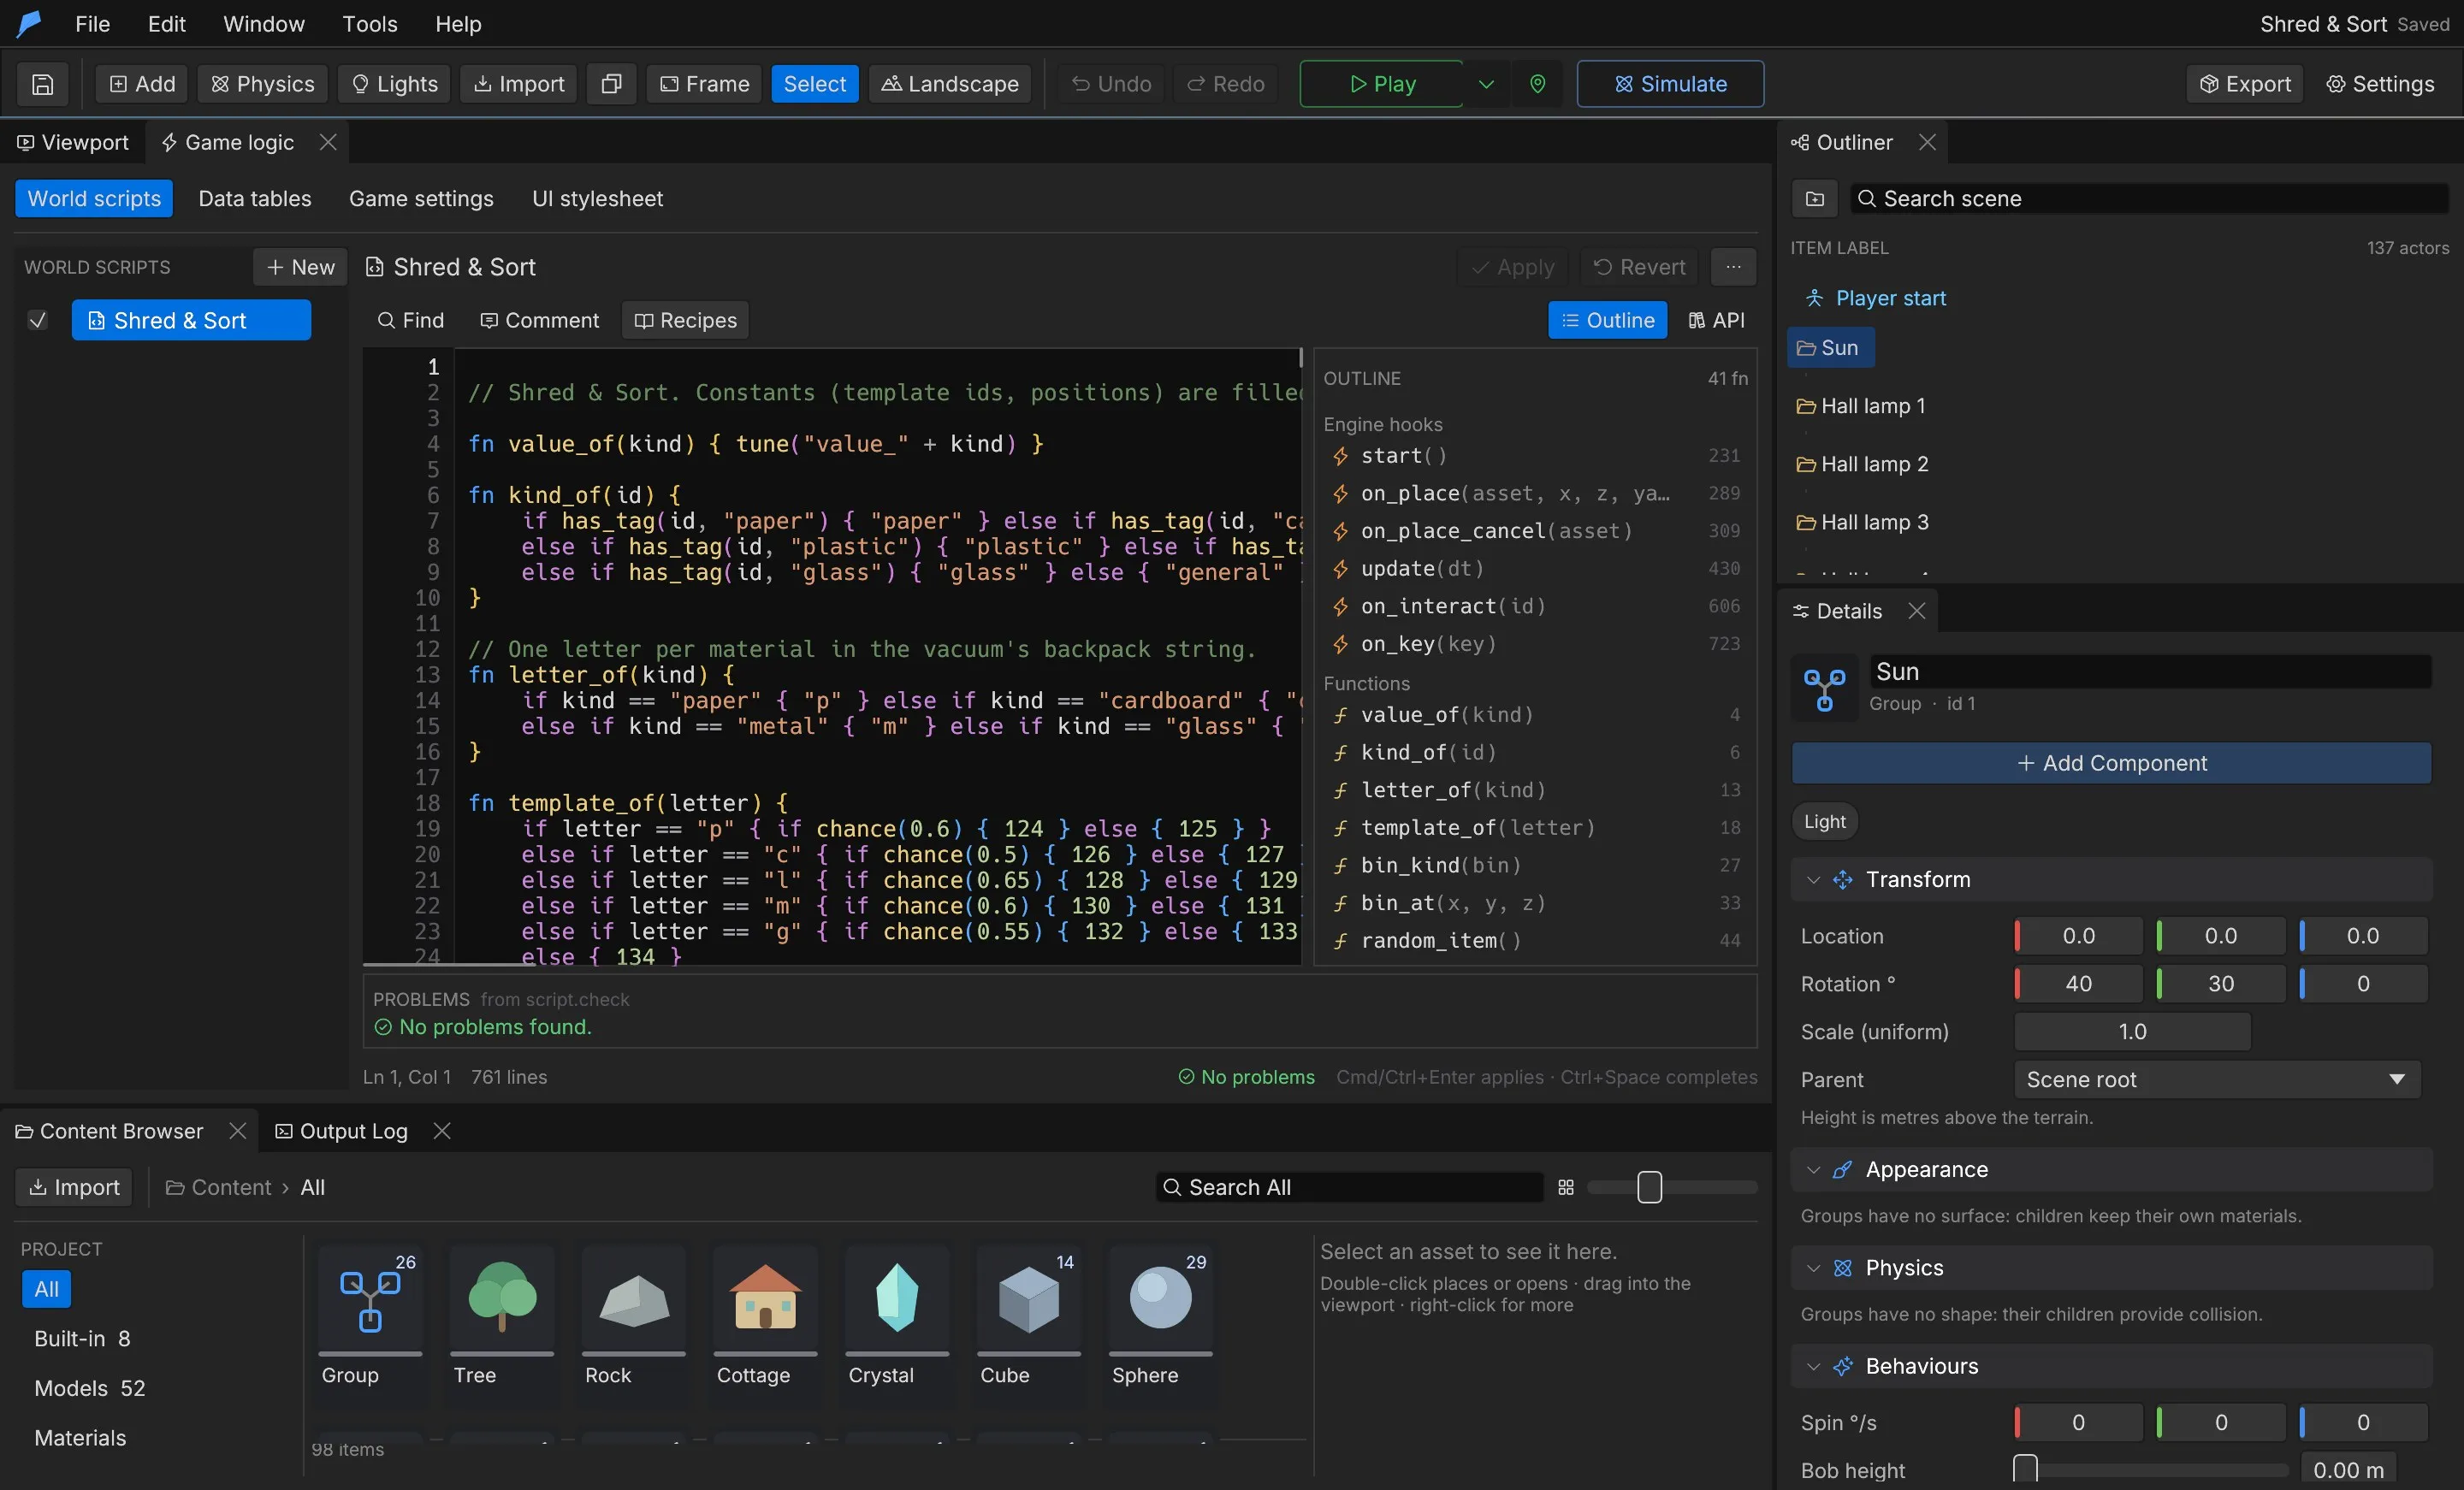Open the Landscape tool
The height and width of the screenshot is (1490, 2464).
click(949, 84)
